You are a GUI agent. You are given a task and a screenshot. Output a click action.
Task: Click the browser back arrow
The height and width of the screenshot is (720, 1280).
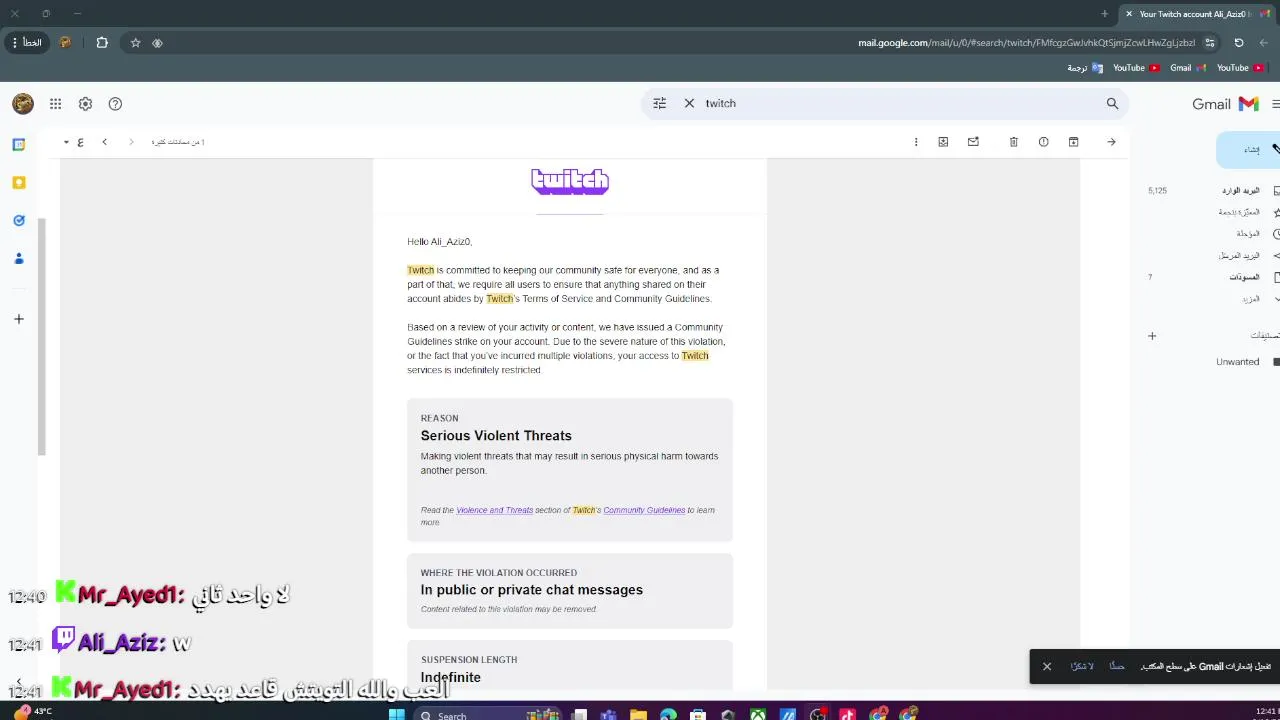coord(1265,43)
